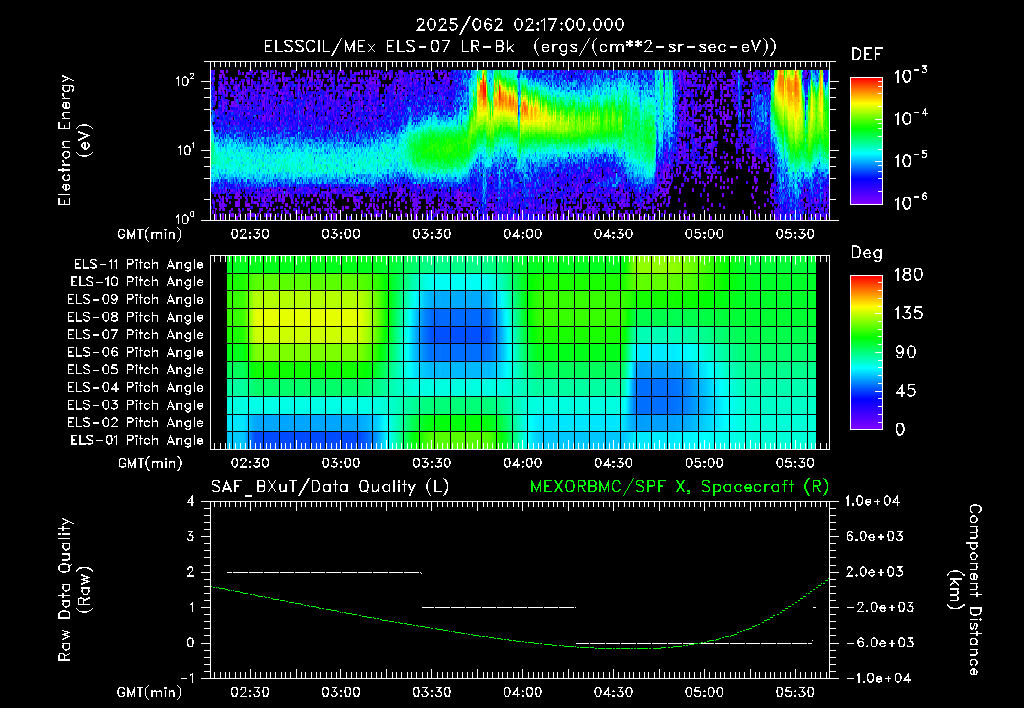Click the ELS-08 Pitch Angle row label

point(135,317)
